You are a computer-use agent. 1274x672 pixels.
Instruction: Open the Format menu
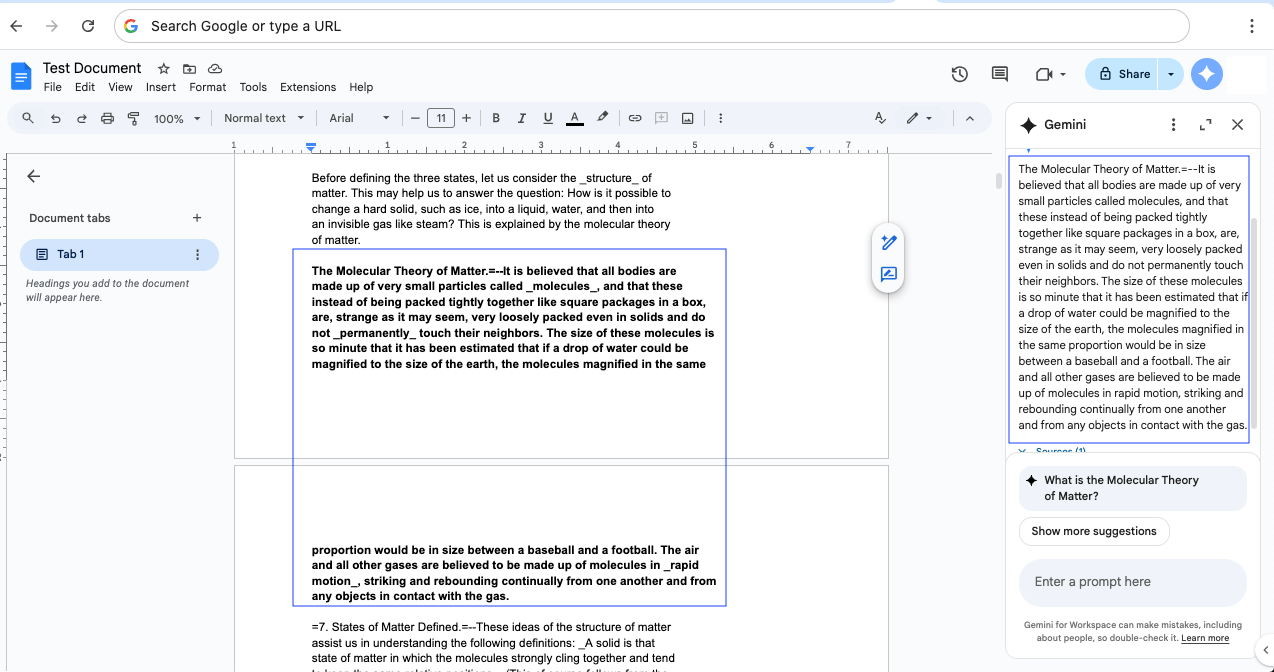pos(208,87)
